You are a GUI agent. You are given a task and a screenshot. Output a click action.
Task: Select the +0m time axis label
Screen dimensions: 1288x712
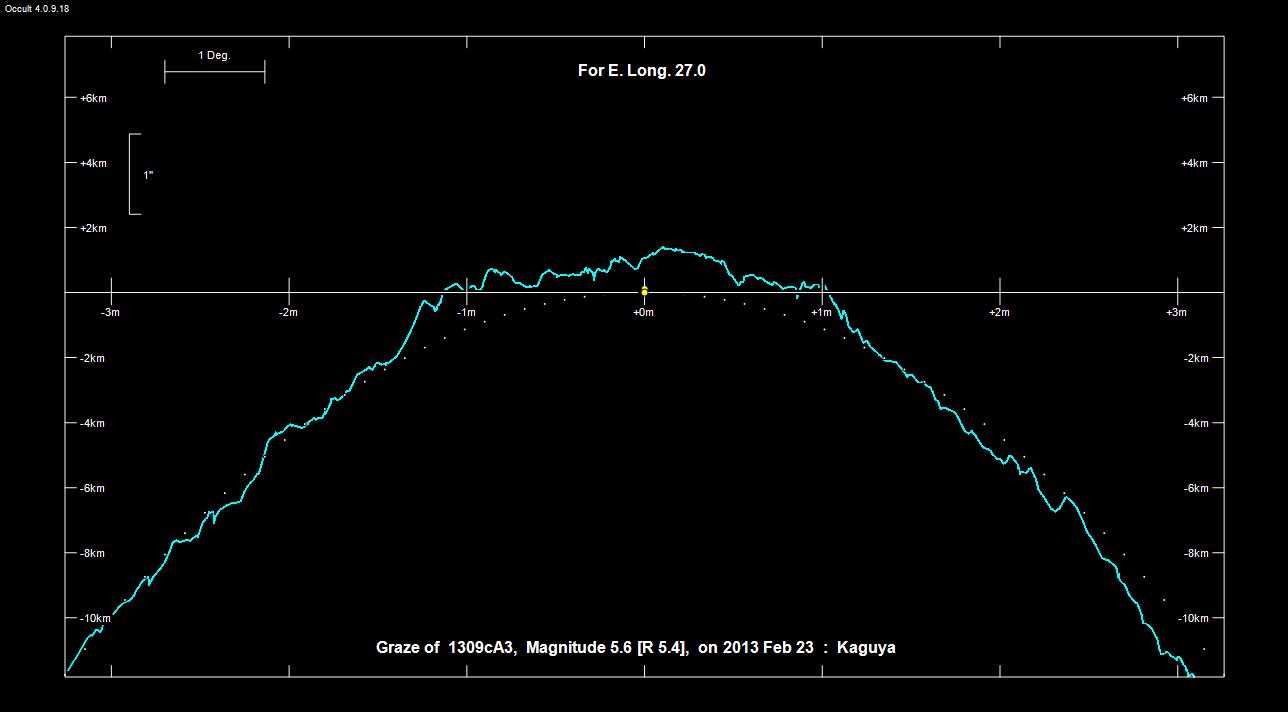644,313
